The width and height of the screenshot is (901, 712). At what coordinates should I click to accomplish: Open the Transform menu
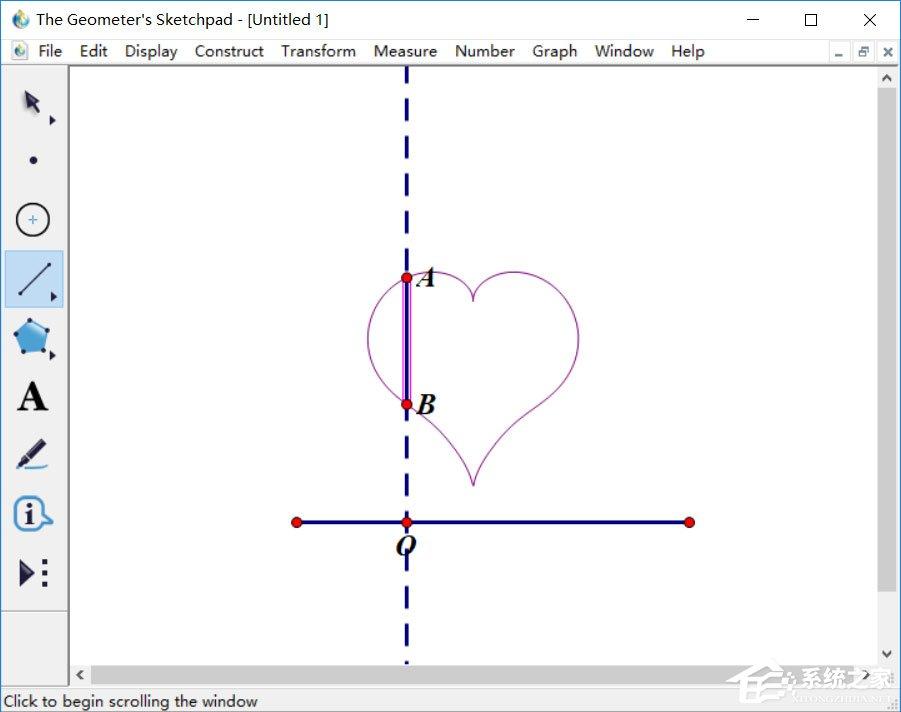[x=318, y=51]
